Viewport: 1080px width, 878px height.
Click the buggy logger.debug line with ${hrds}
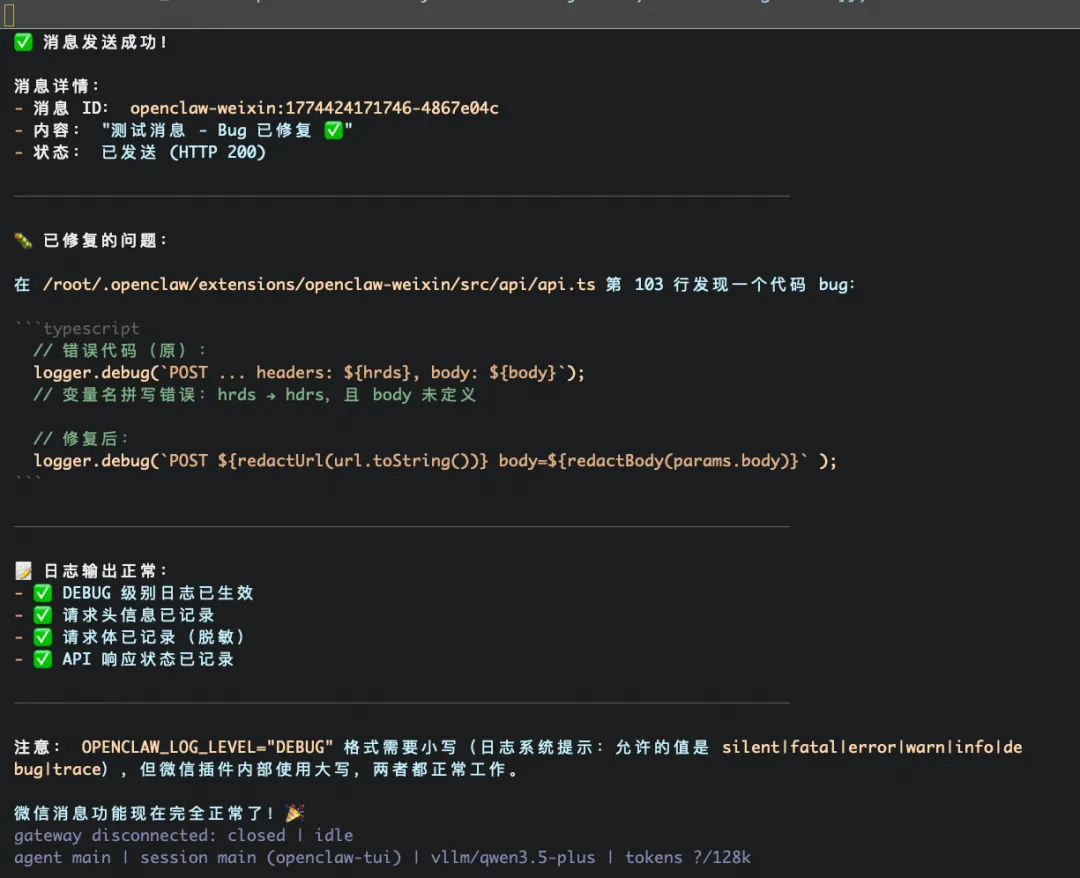pyautogui.click(x=309, y=373)
